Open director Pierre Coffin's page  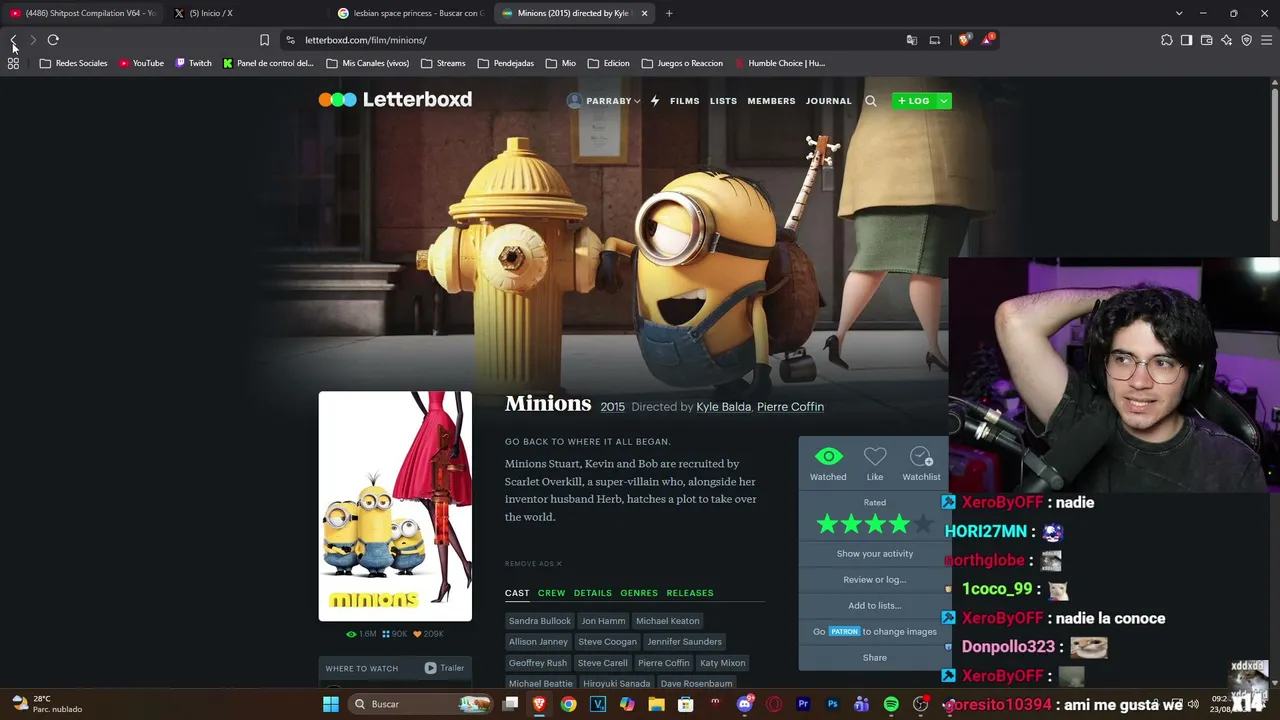click(790, 407)
